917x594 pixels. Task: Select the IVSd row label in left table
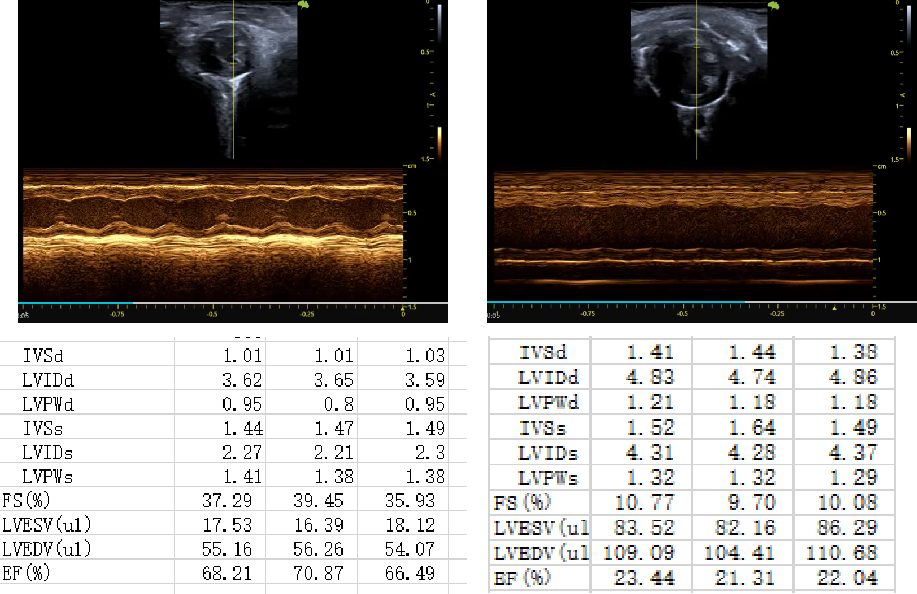click(x=43, y=355)
